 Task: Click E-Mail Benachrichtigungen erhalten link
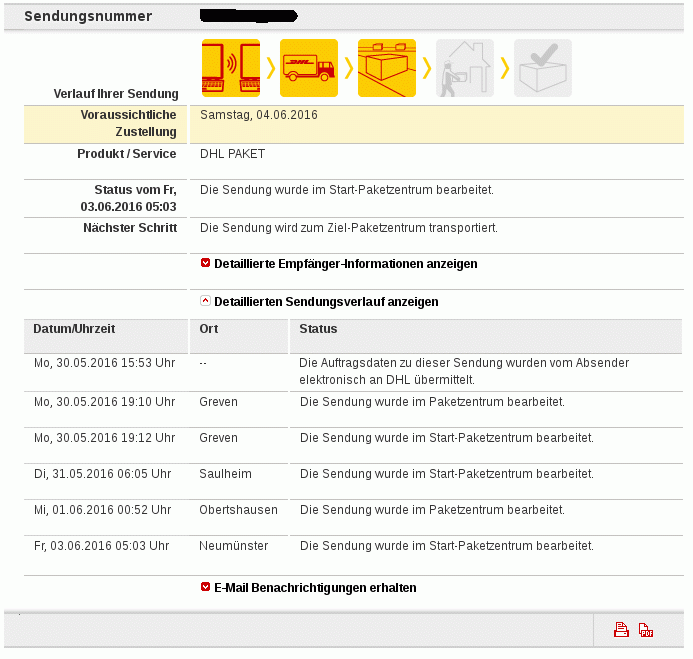click(315, 588)
